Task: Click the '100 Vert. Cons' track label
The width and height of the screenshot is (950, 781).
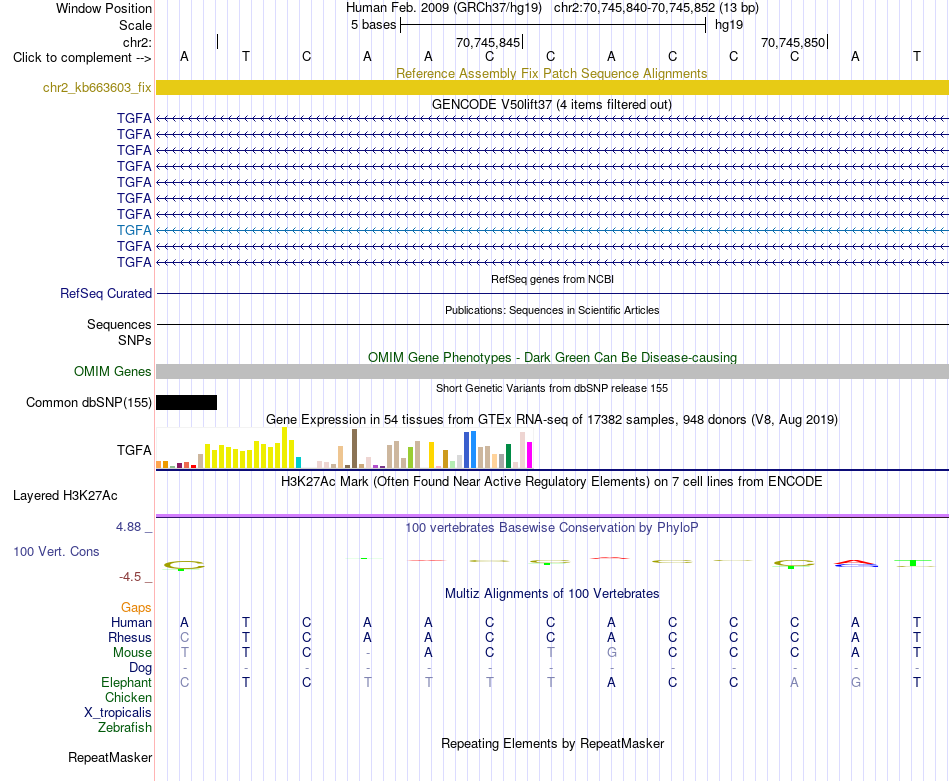Action: (x=56, y=551)
